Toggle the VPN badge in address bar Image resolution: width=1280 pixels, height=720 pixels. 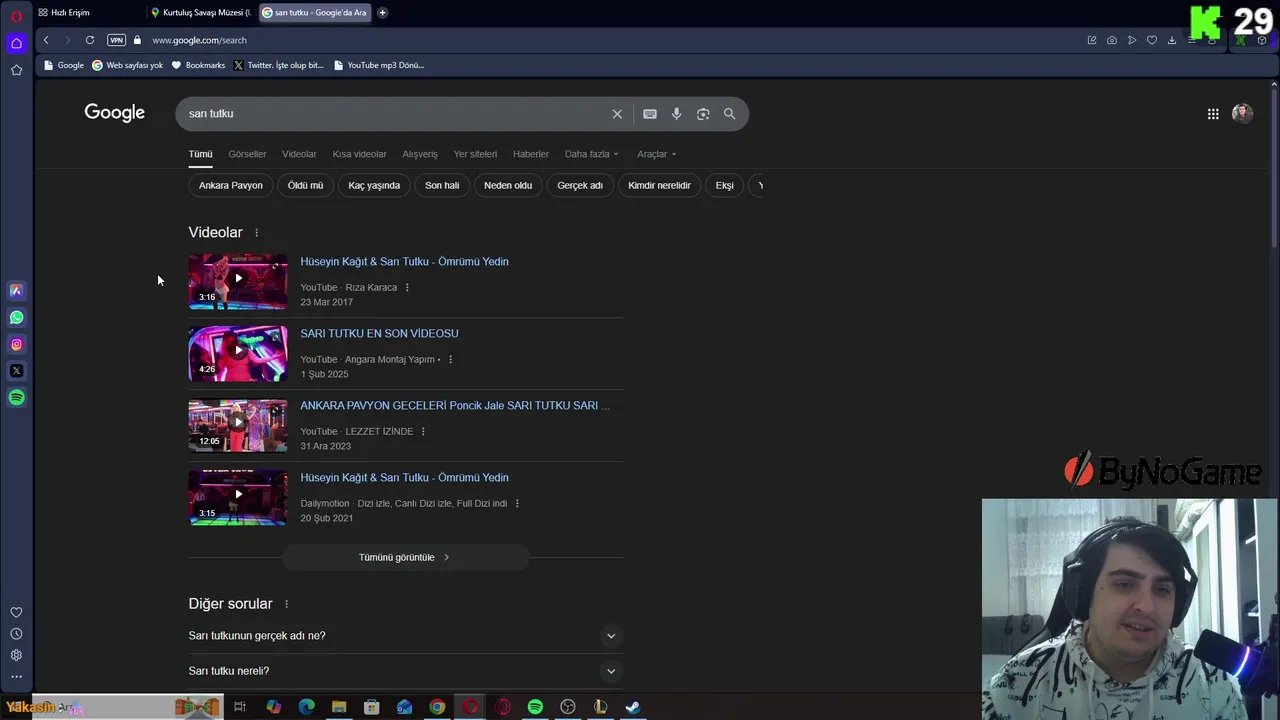point(116,40)
